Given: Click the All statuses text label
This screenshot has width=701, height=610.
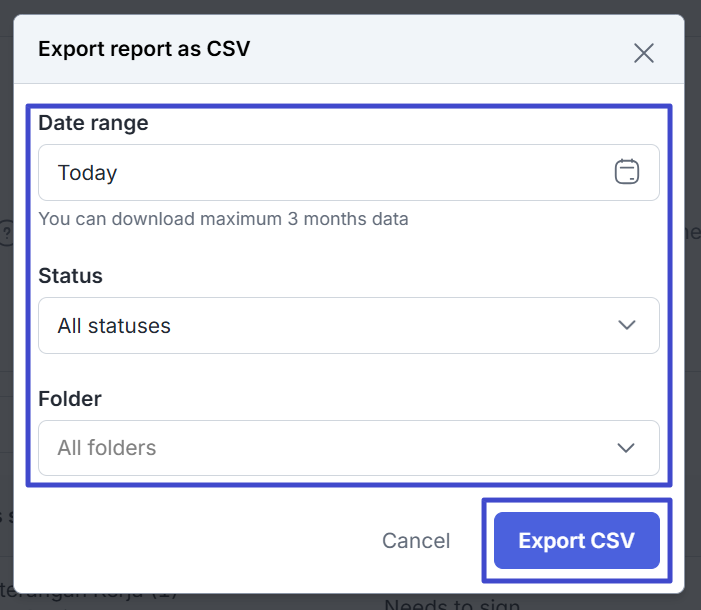Looking at the screenshot, I should tap(114, 326).
